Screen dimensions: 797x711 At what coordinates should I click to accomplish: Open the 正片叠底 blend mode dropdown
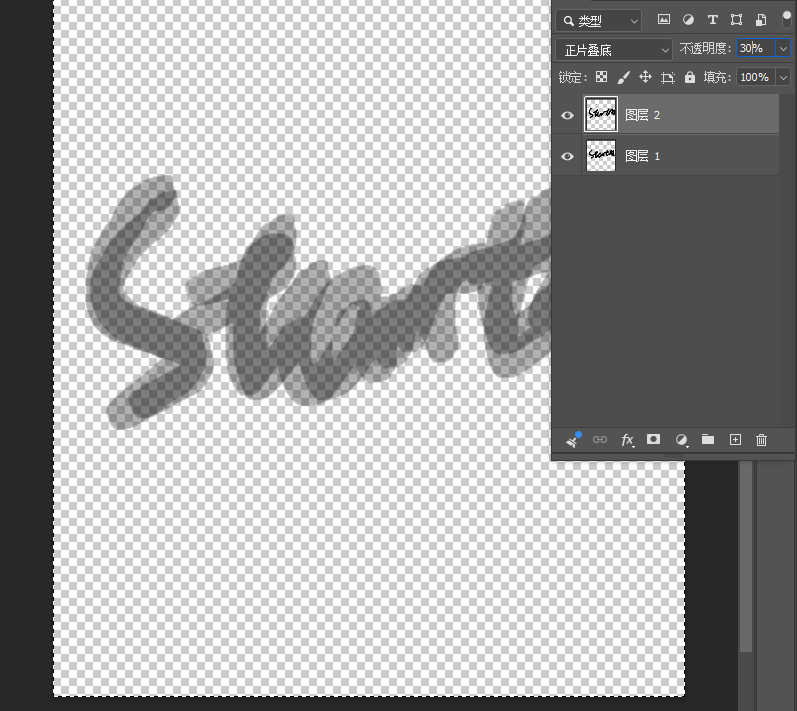pos(614,50)
